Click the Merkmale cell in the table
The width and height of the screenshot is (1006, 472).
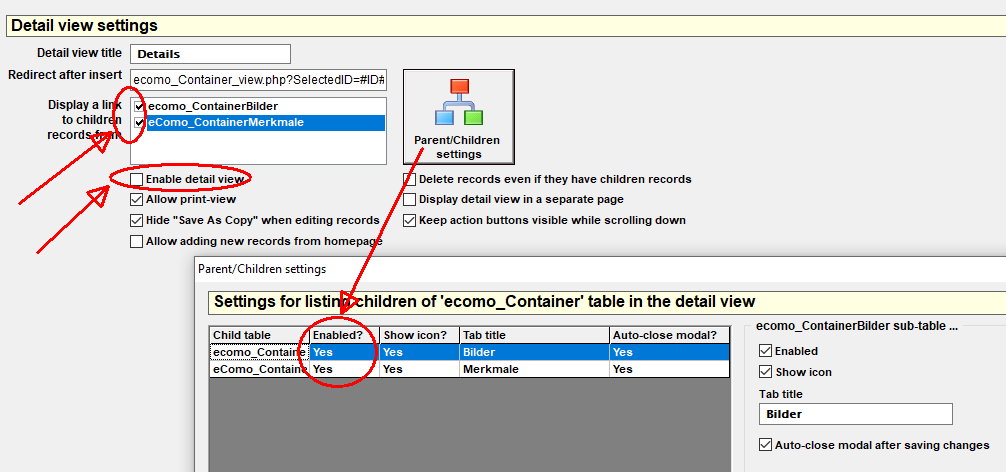[534, 369]
